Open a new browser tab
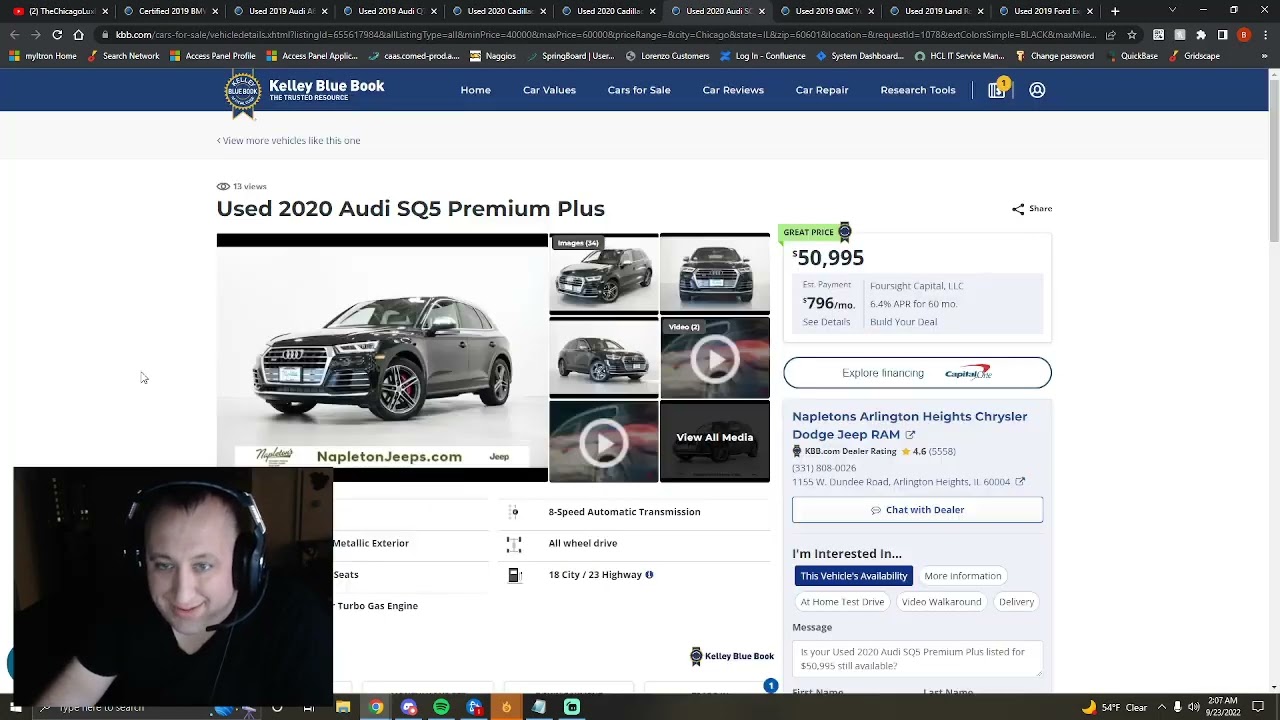This screenshot has width=1280, height=720. (x=1115, y=11)
